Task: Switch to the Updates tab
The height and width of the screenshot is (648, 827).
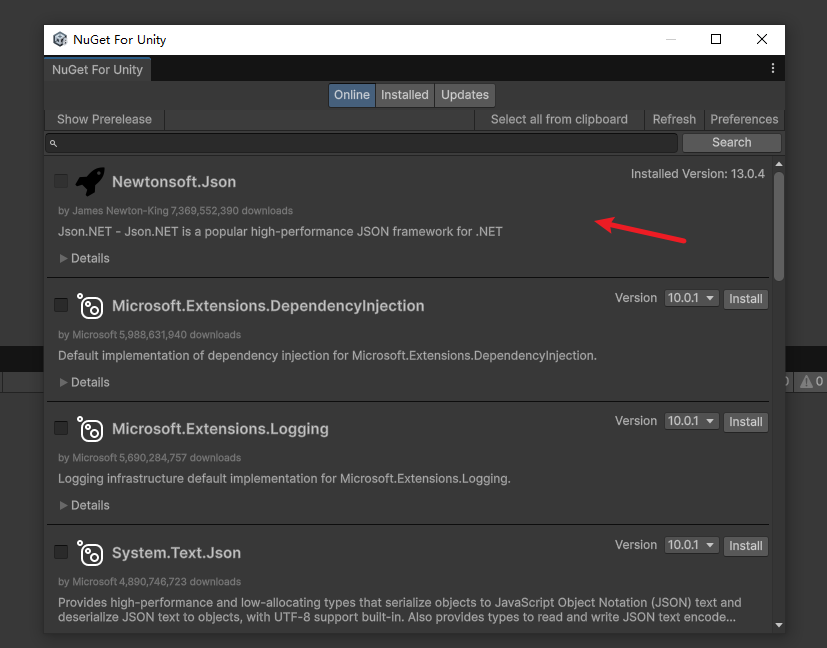Action: [x=465, y=95]
